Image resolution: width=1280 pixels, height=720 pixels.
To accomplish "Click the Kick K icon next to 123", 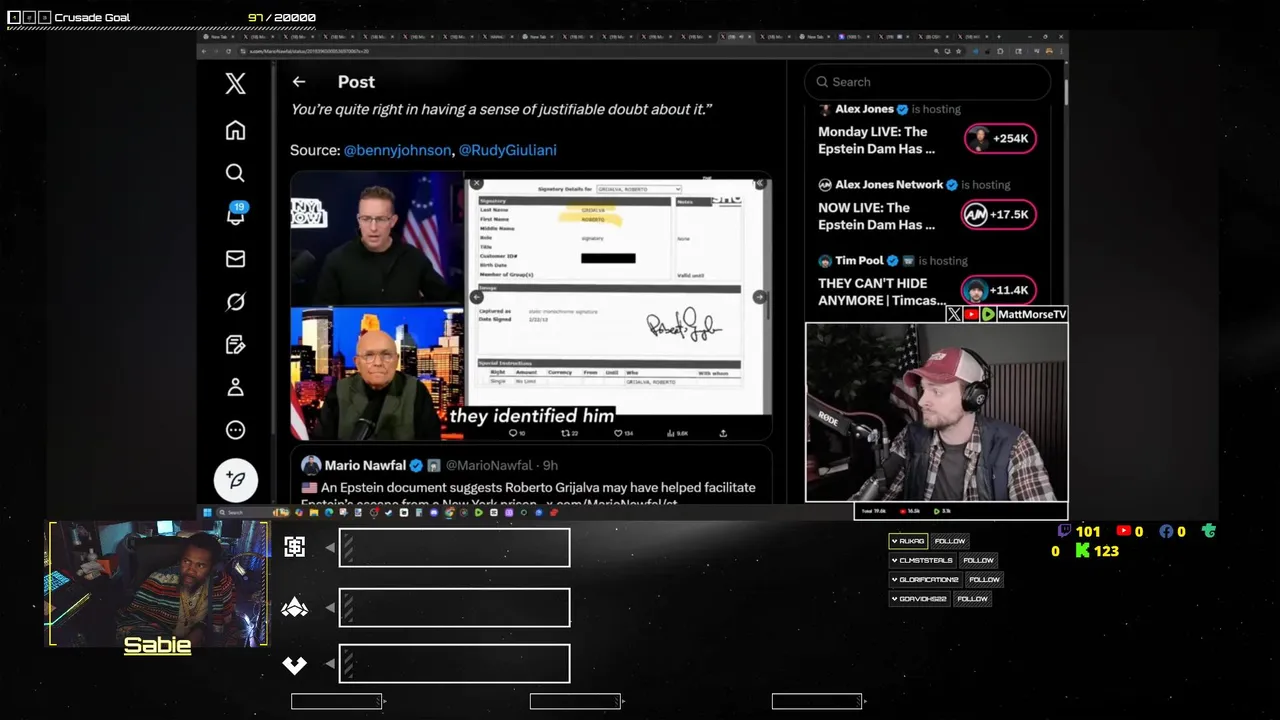I will (1082, 550).
